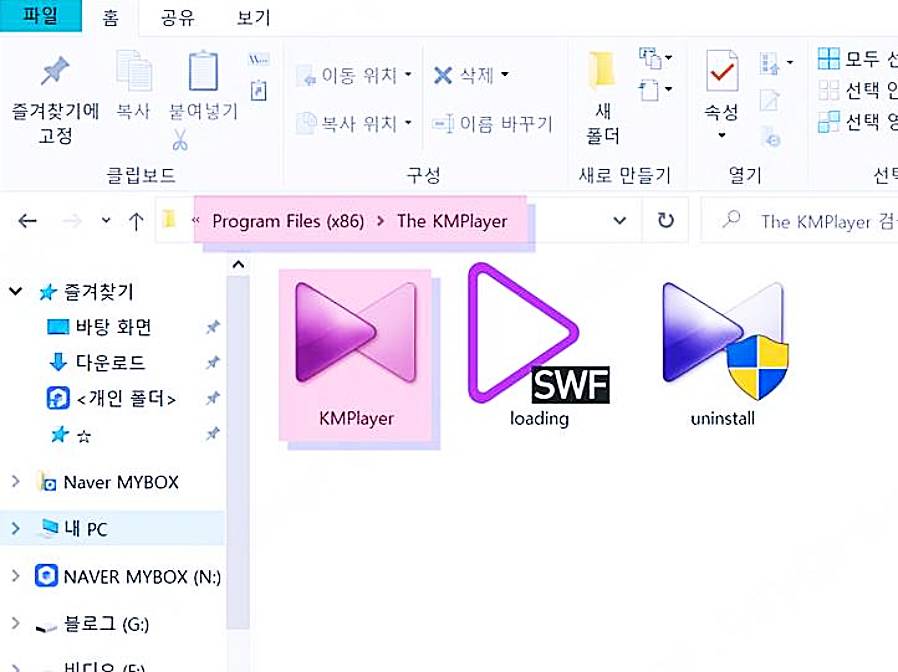898x672 pixels.
Task: Select the loading SWF file
Action: [x=539, y=345]
